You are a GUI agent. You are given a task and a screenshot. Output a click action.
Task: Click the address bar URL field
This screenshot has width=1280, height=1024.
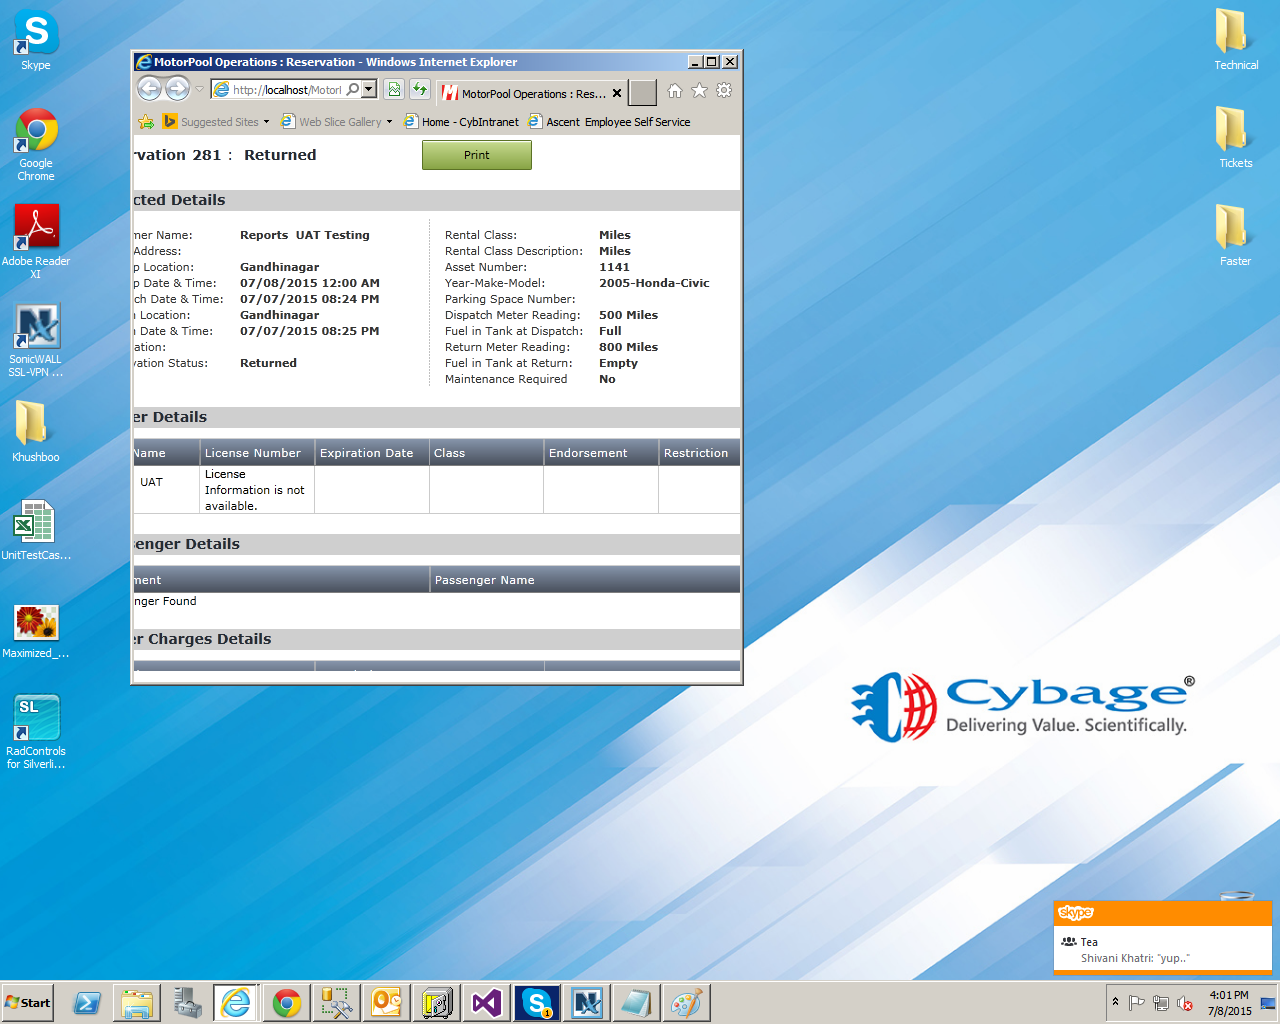coord(287,90)
